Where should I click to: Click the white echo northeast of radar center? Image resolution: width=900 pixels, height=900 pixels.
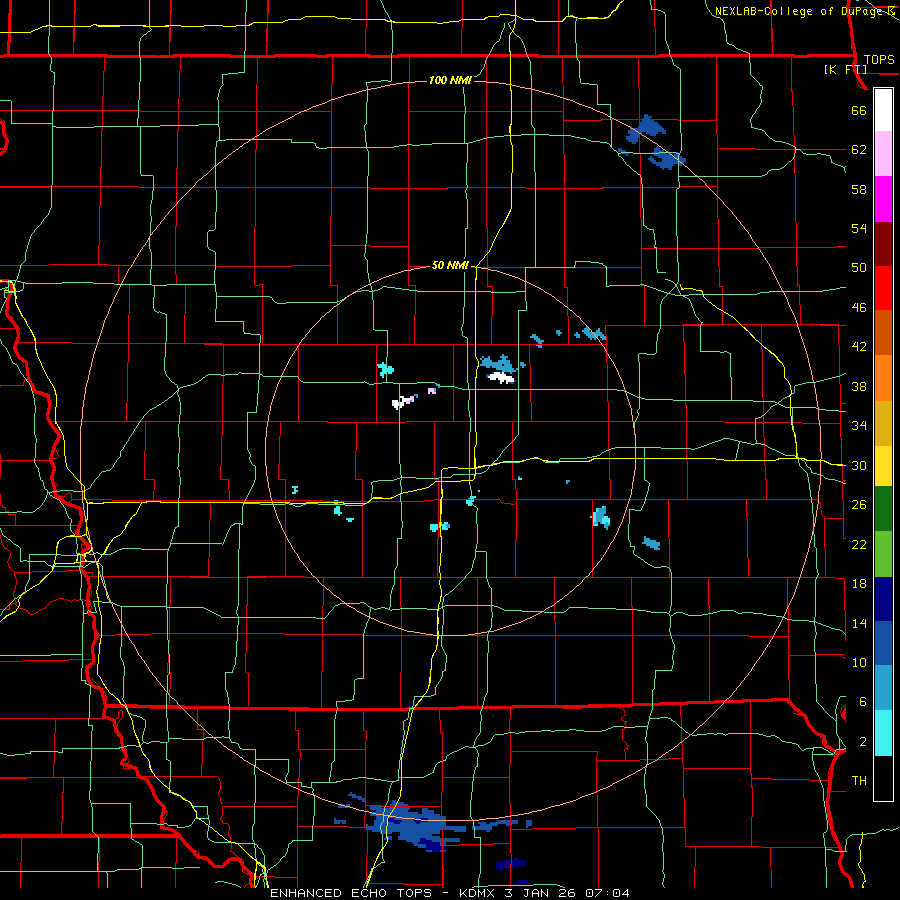click(x=501, y=377)
